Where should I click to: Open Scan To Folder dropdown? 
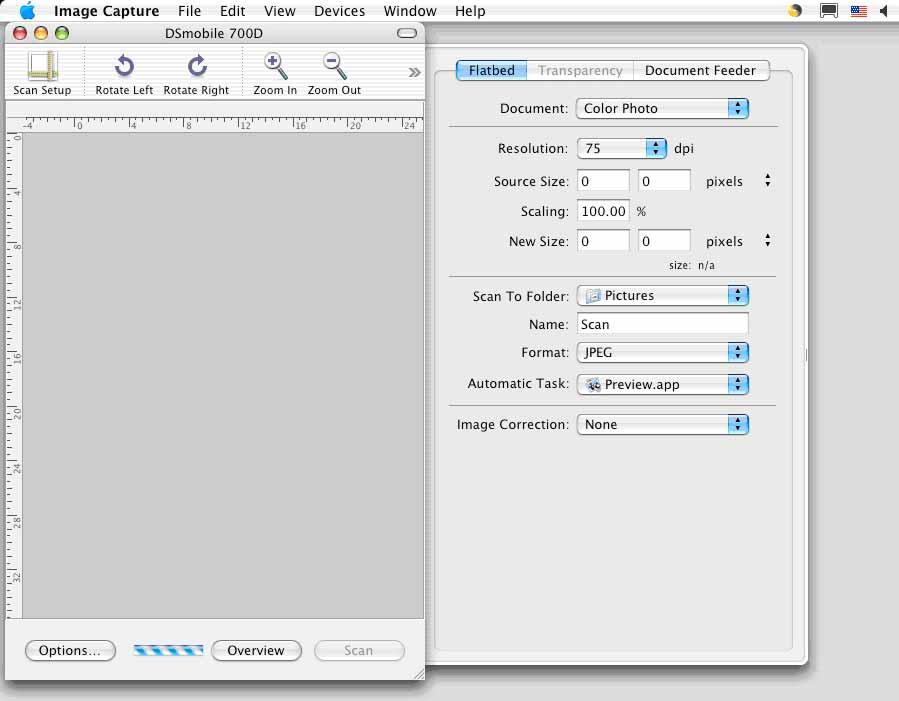click(662, 296)
